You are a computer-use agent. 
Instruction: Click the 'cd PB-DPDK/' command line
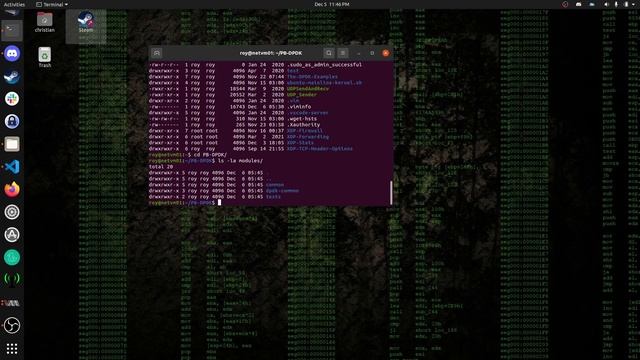pos(188,155)
